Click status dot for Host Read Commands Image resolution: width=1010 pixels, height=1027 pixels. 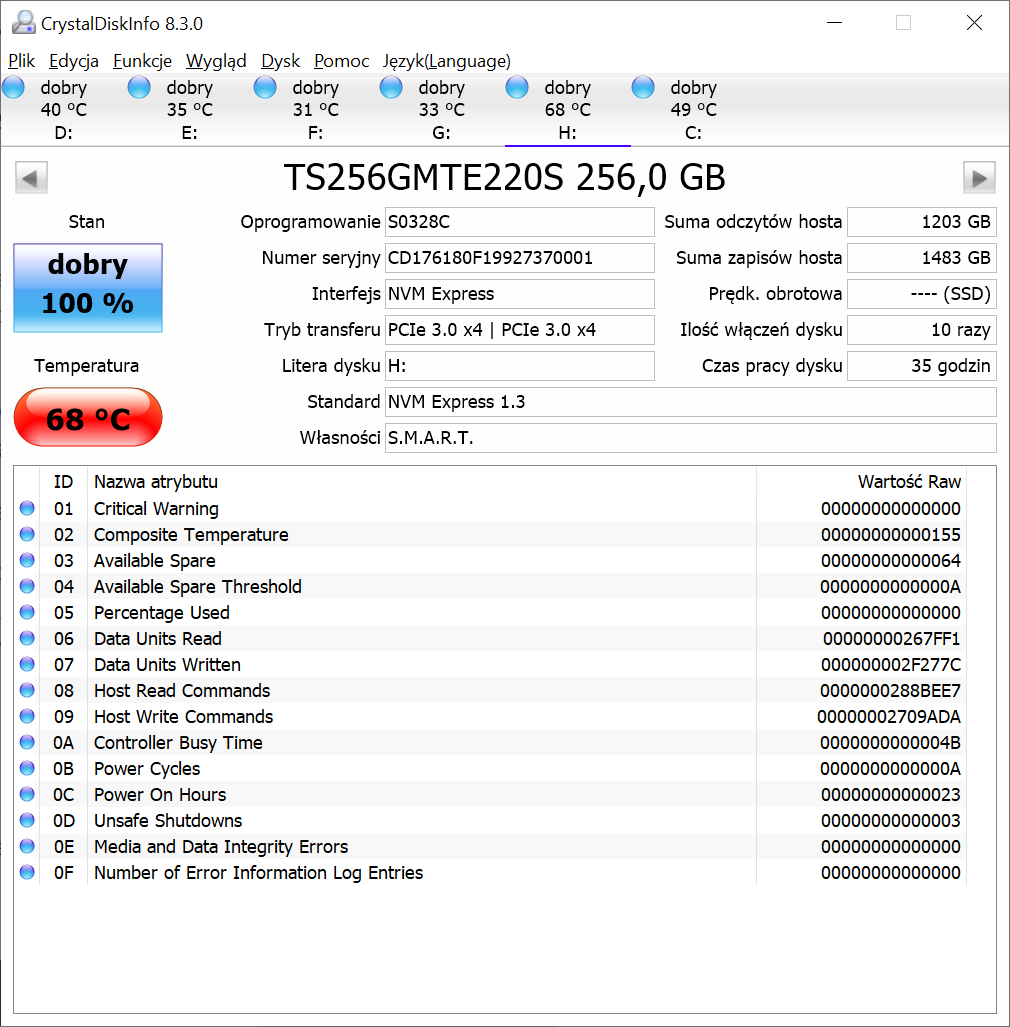tap(27, 690)
